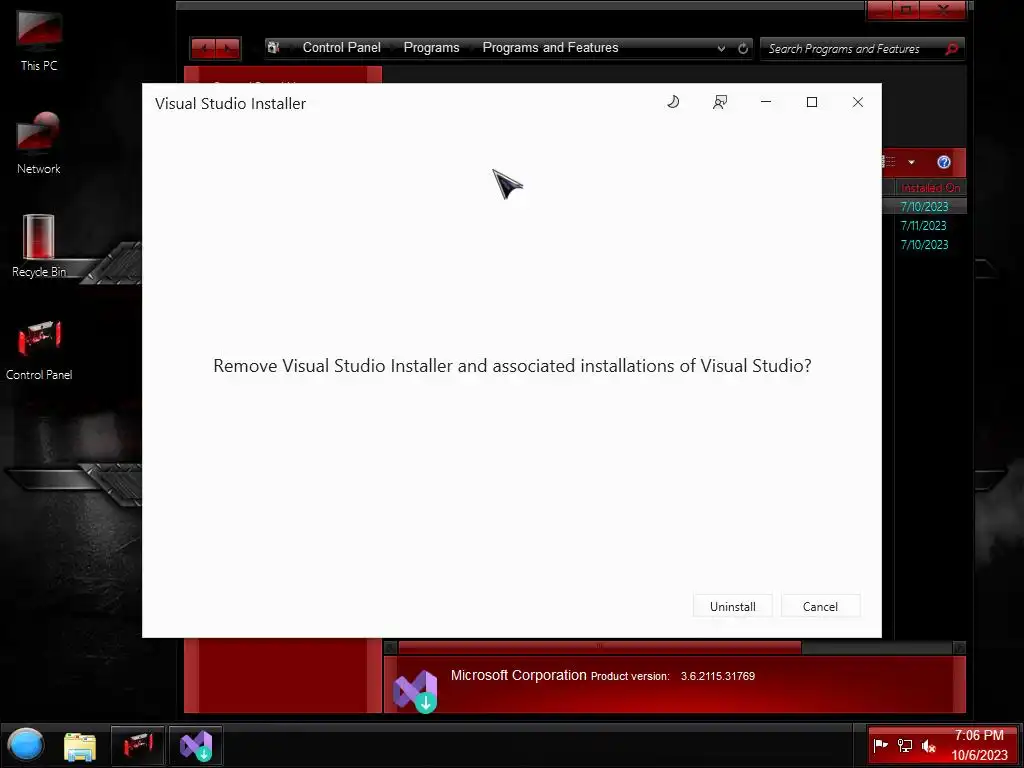Open network tray icon
This screenshot has width=1024, height=768.
[904, 745]
